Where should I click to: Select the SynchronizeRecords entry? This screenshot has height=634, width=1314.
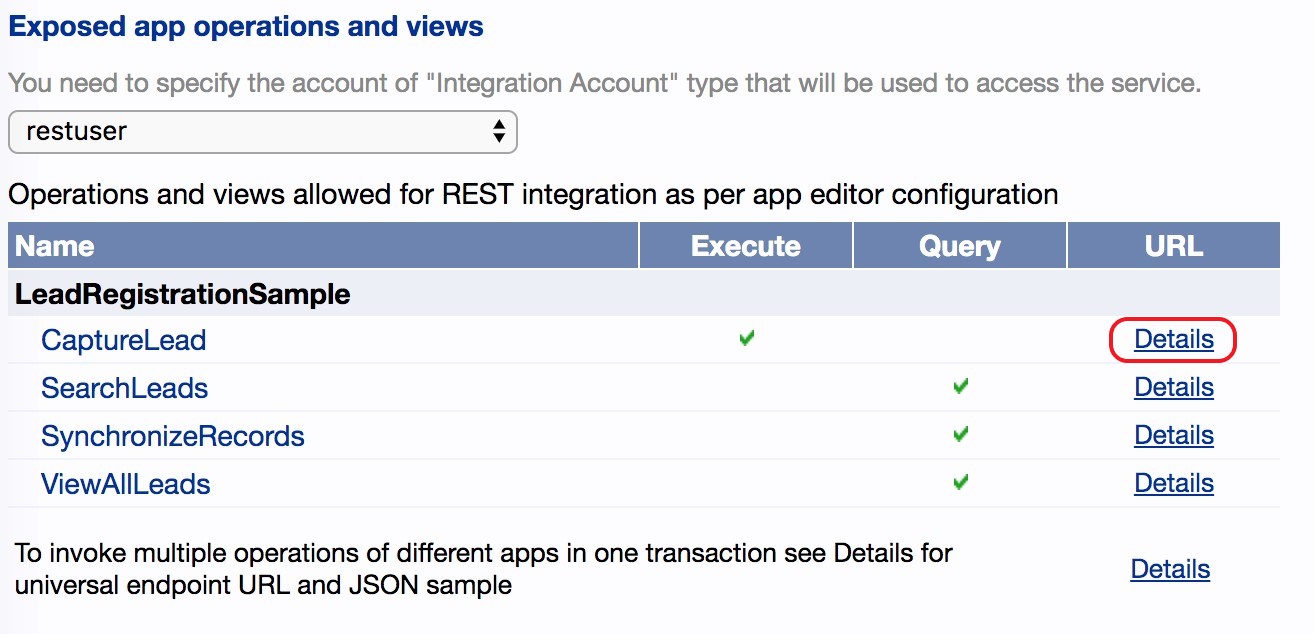pyautogui.click(x=172, y=436)
